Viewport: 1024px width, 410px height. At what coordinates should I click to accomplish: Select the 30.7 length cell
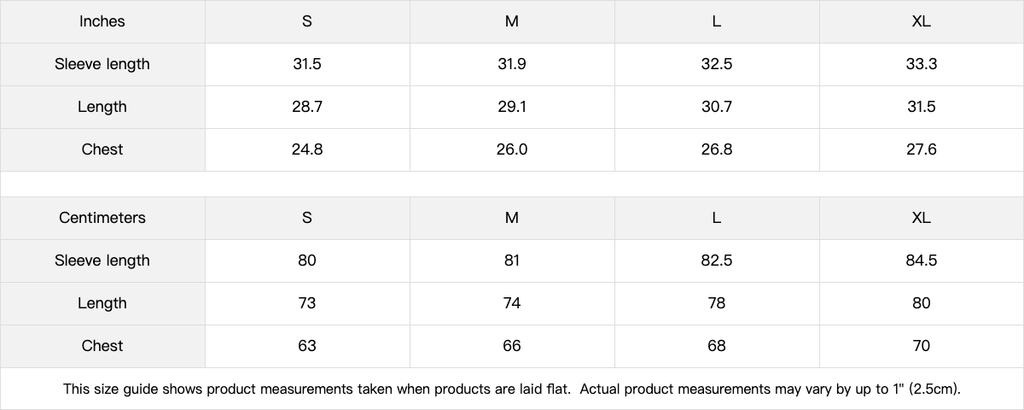pyautogui.click(x=716, y=107)
